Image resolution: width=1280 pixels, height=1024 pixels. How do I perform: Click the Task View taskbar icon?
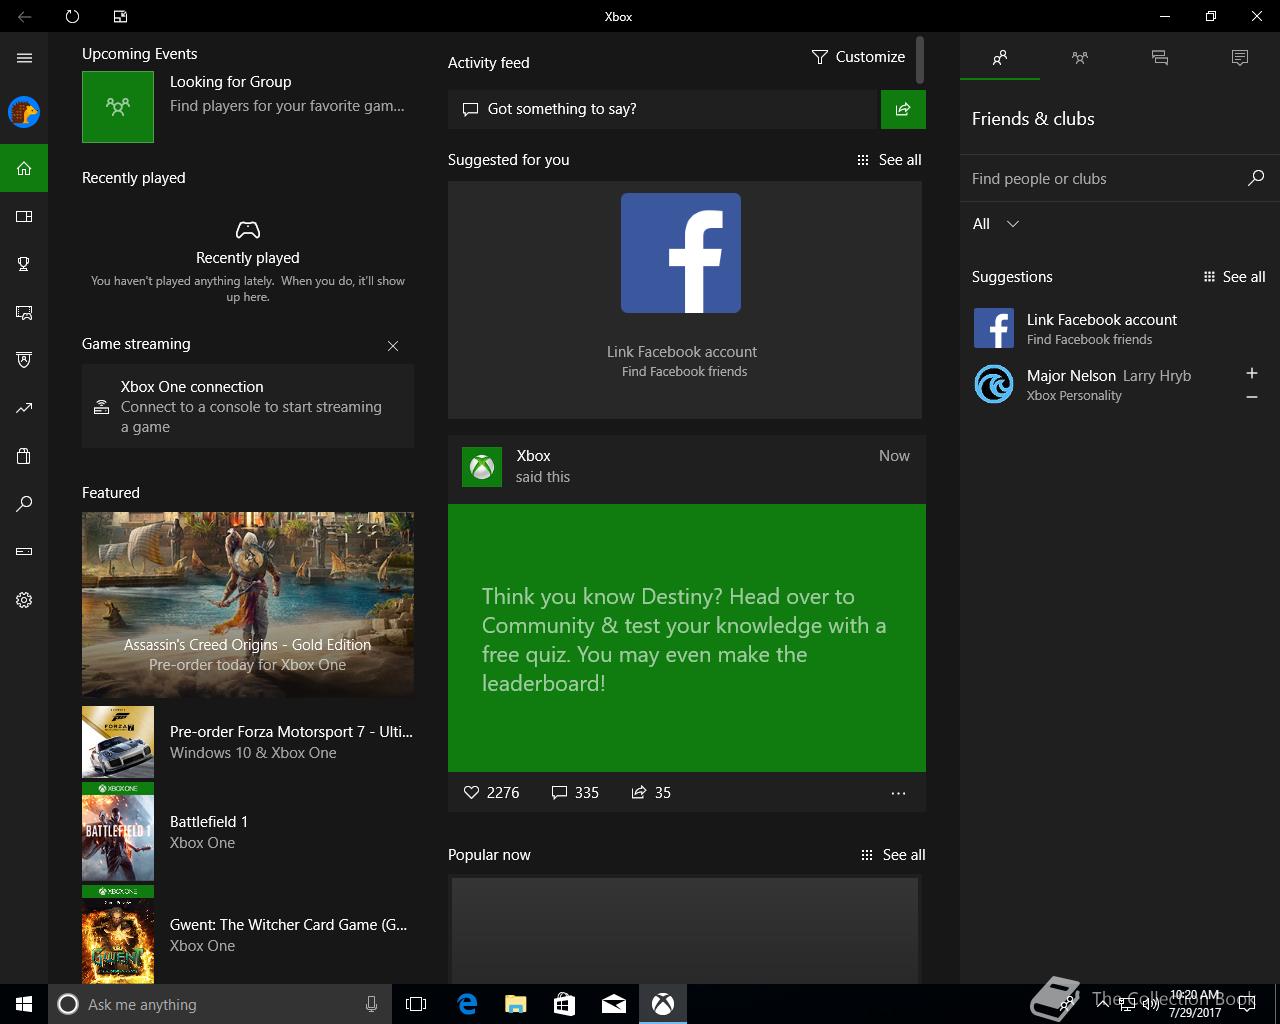416,1004
